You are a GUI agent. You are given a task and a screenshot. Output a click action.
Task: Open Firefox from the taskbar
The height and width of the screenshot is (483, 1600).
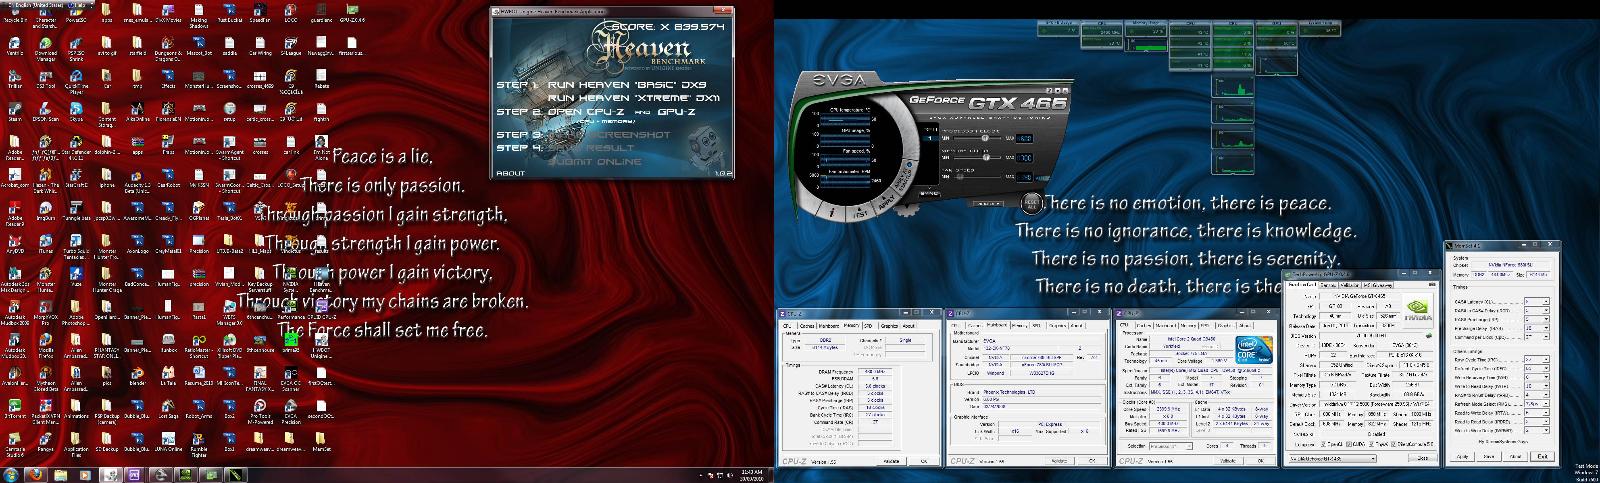coord(36,474)
